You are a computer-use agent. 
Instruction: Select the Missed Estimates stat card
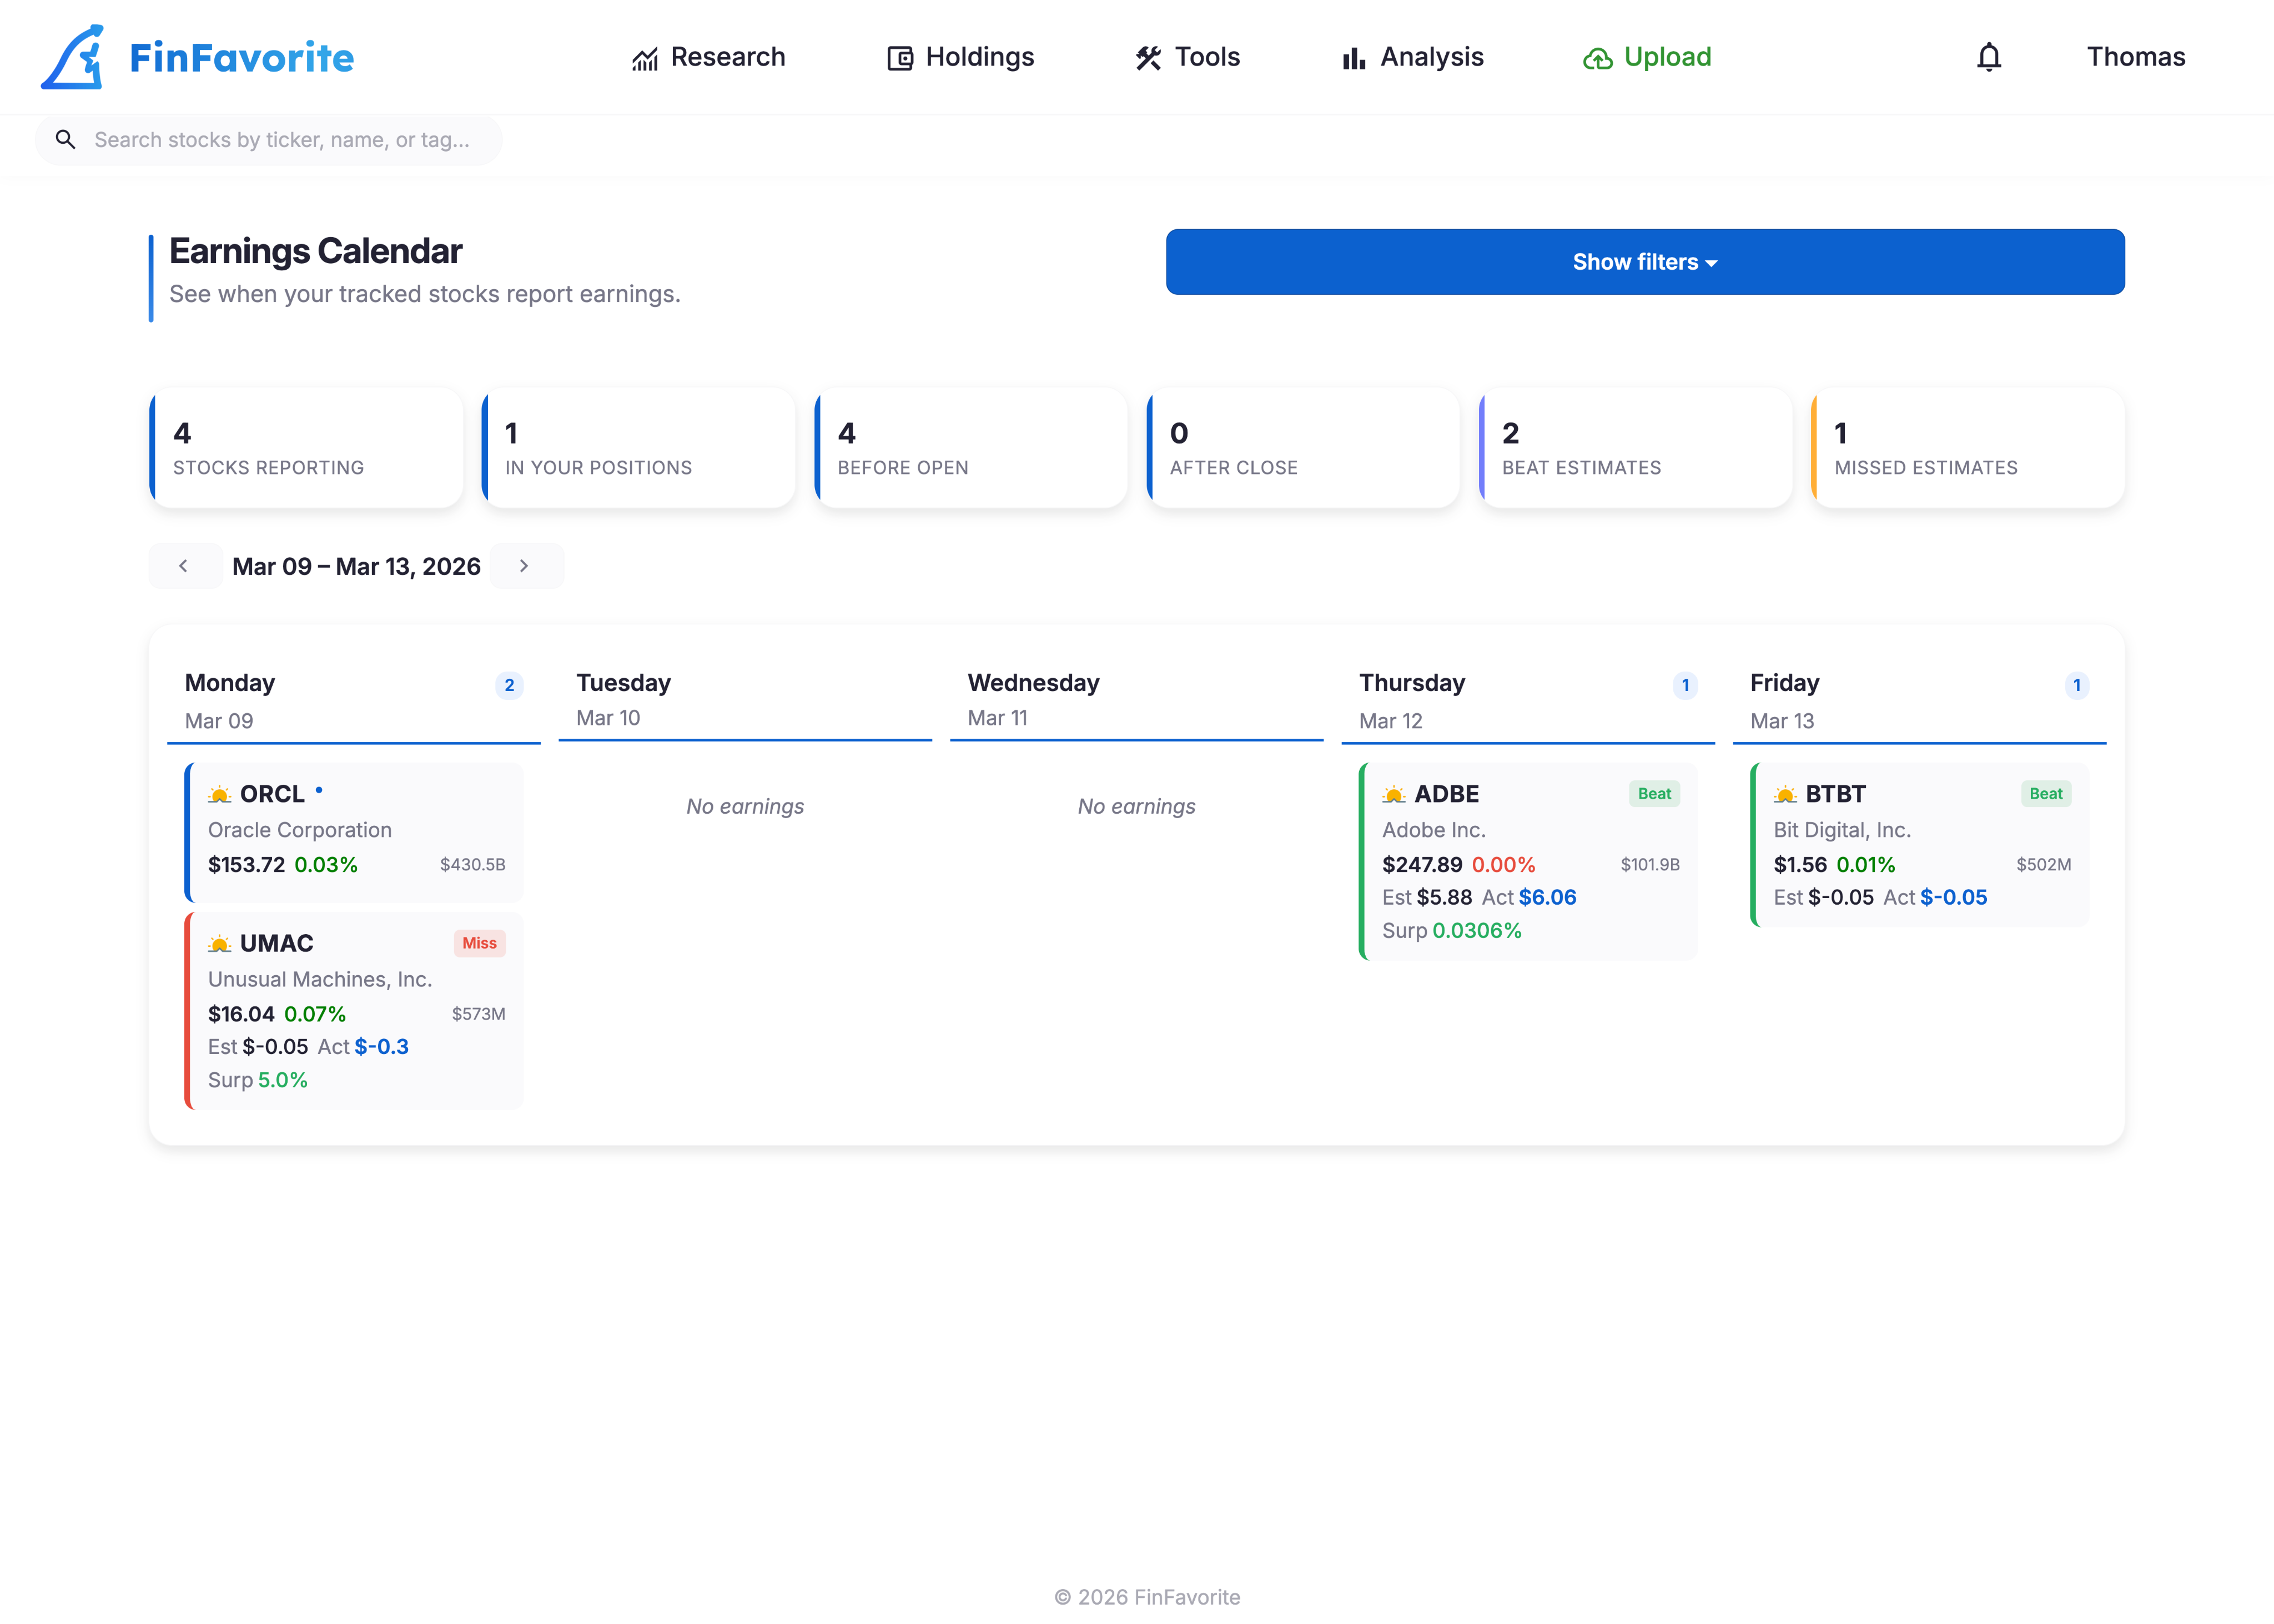1967,448
